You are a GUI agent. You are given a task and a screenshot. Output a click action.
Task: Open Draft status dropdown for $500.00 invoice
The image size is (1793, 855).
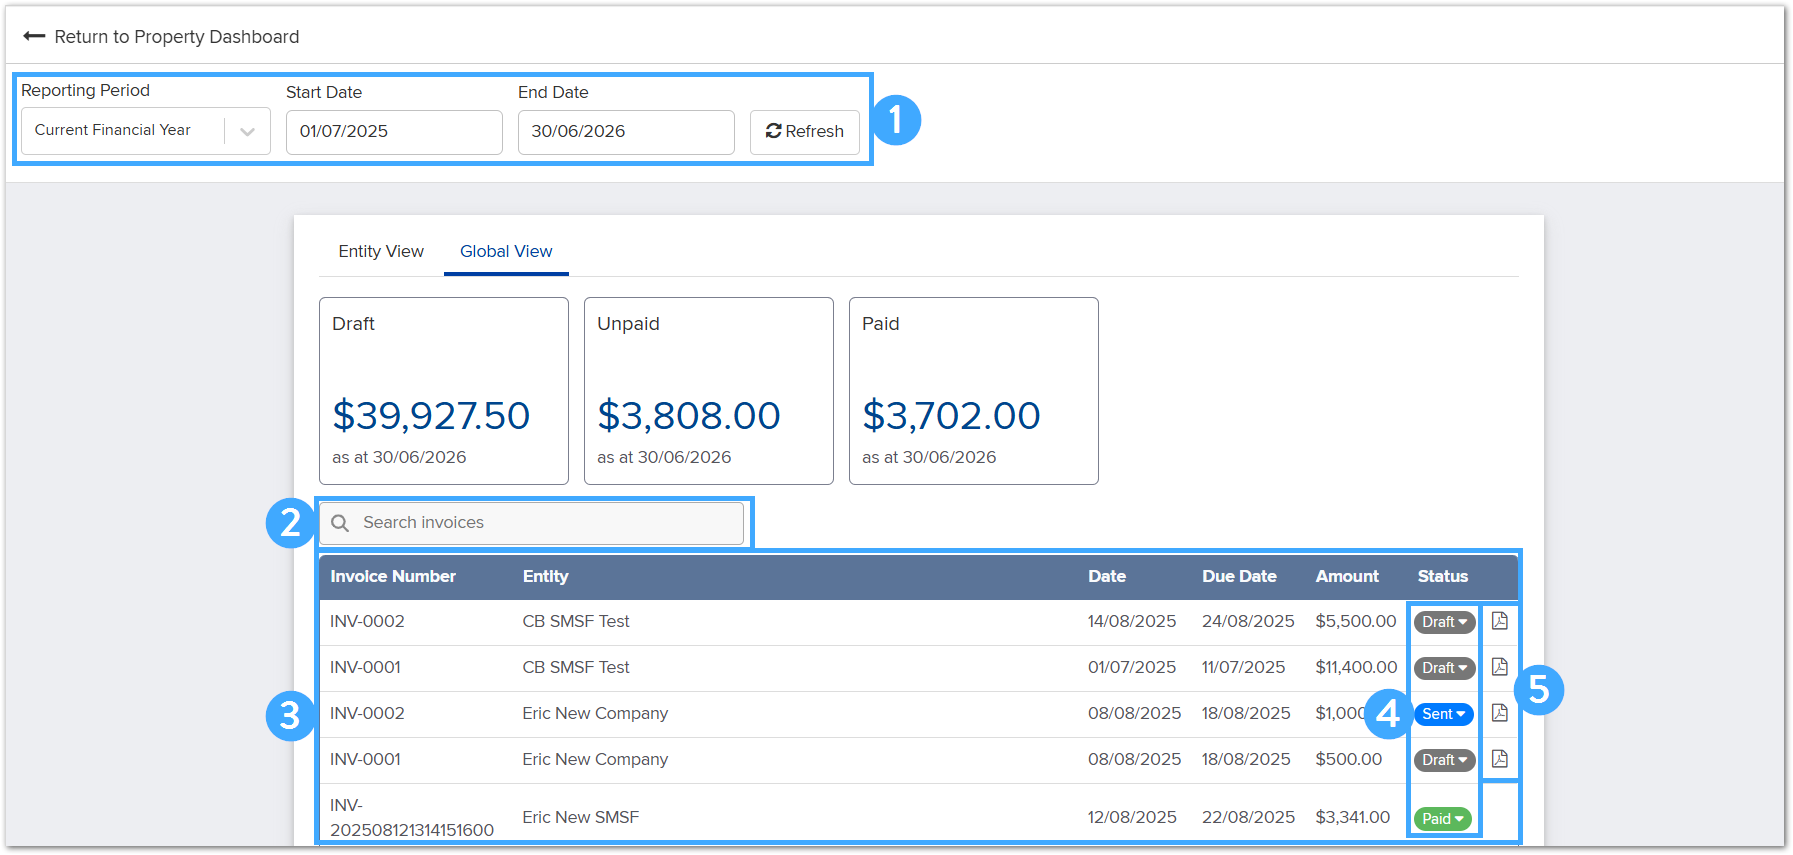tap(1444, 760)
